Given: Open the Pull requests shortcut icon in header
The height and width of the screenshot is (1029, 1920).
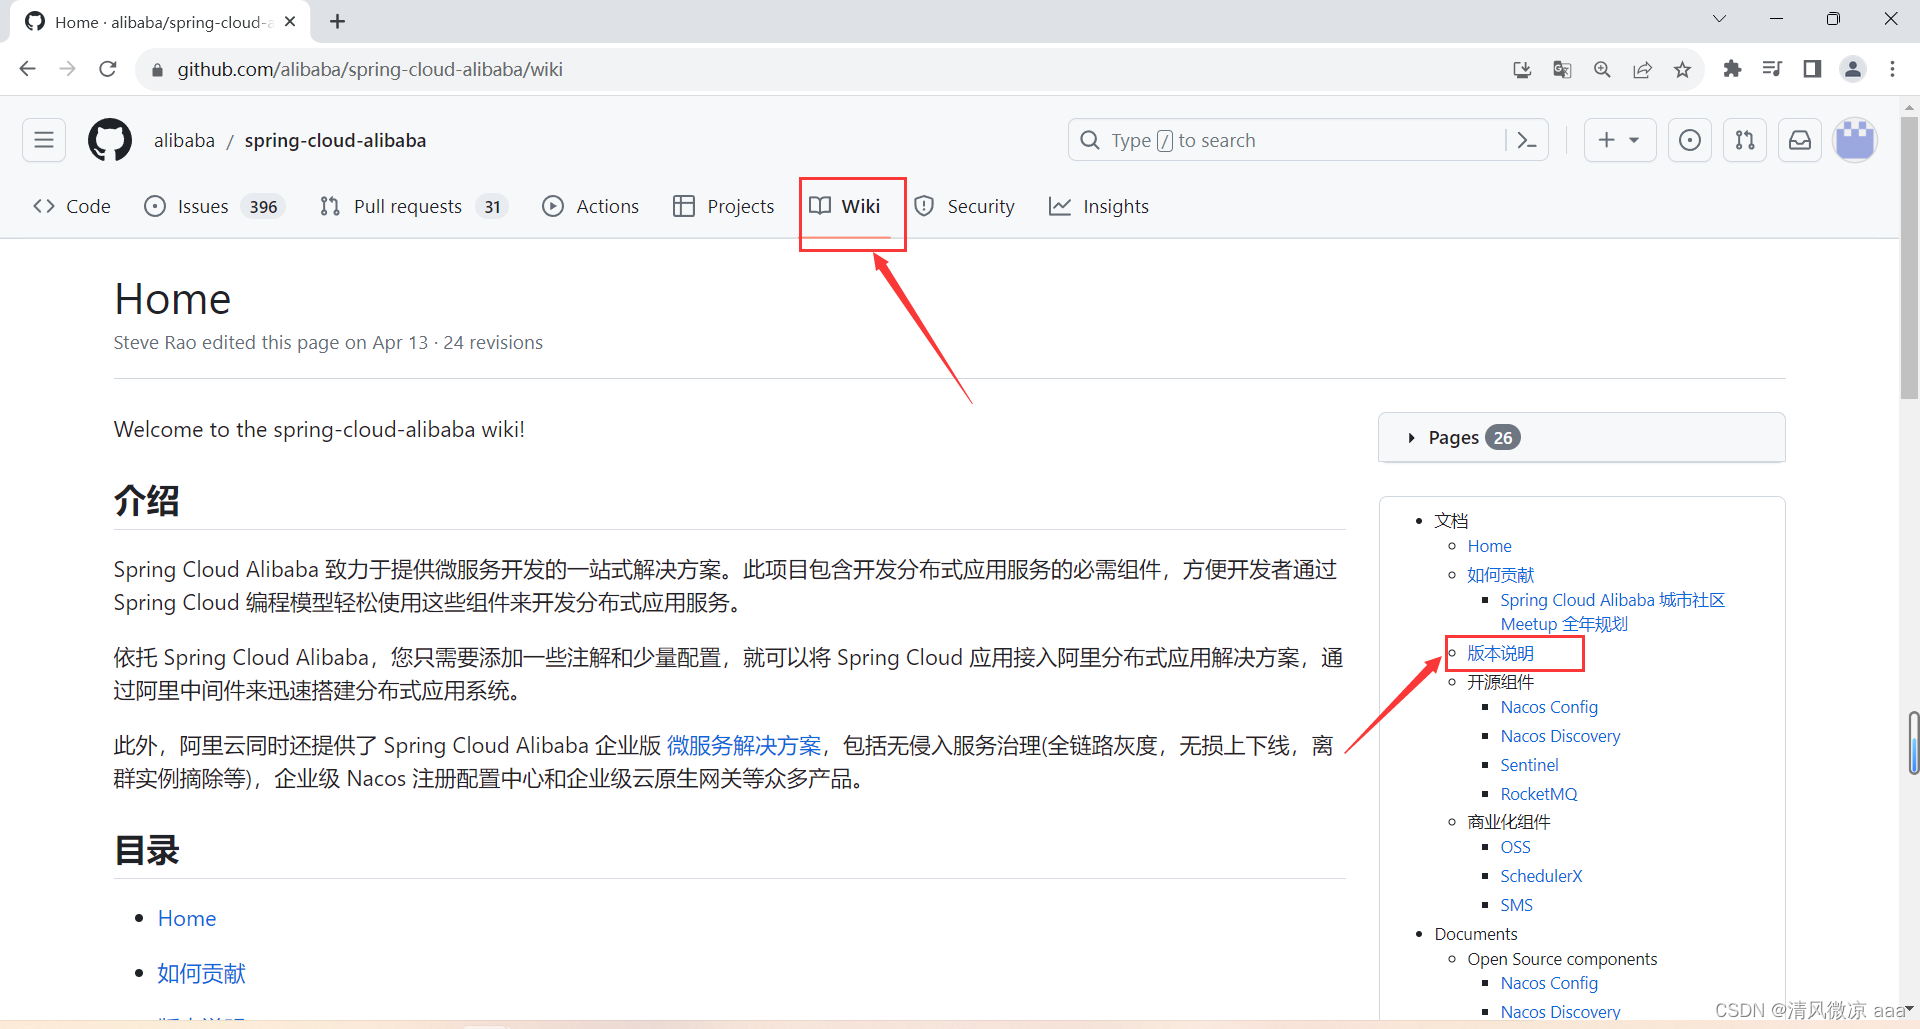Looking at the screenshot, I should pyautogui.click(x=1745, y=140).
